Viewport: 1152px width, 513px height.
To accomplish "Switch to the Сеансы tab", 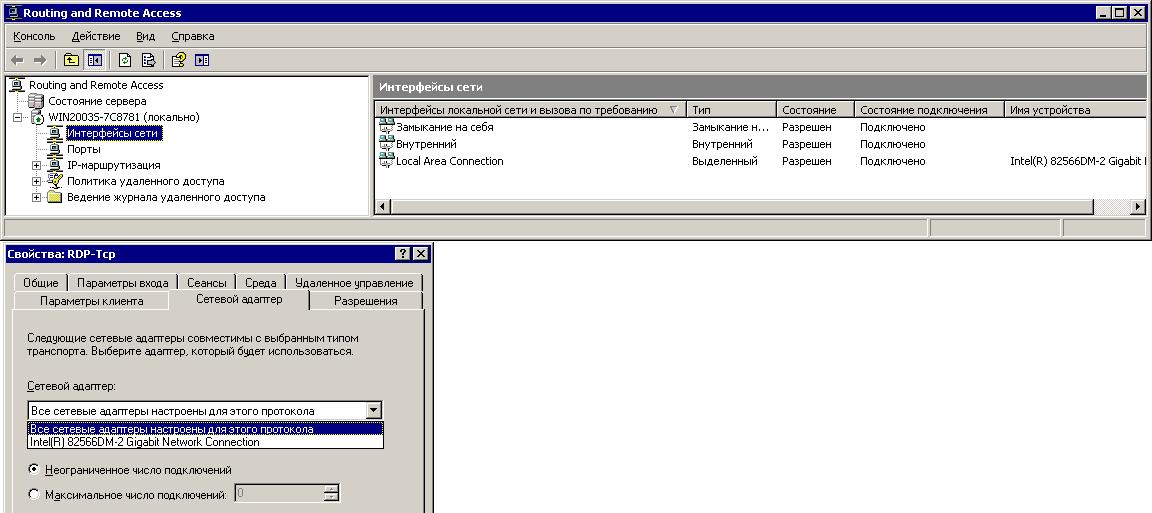I will click(x=206, y=282).
